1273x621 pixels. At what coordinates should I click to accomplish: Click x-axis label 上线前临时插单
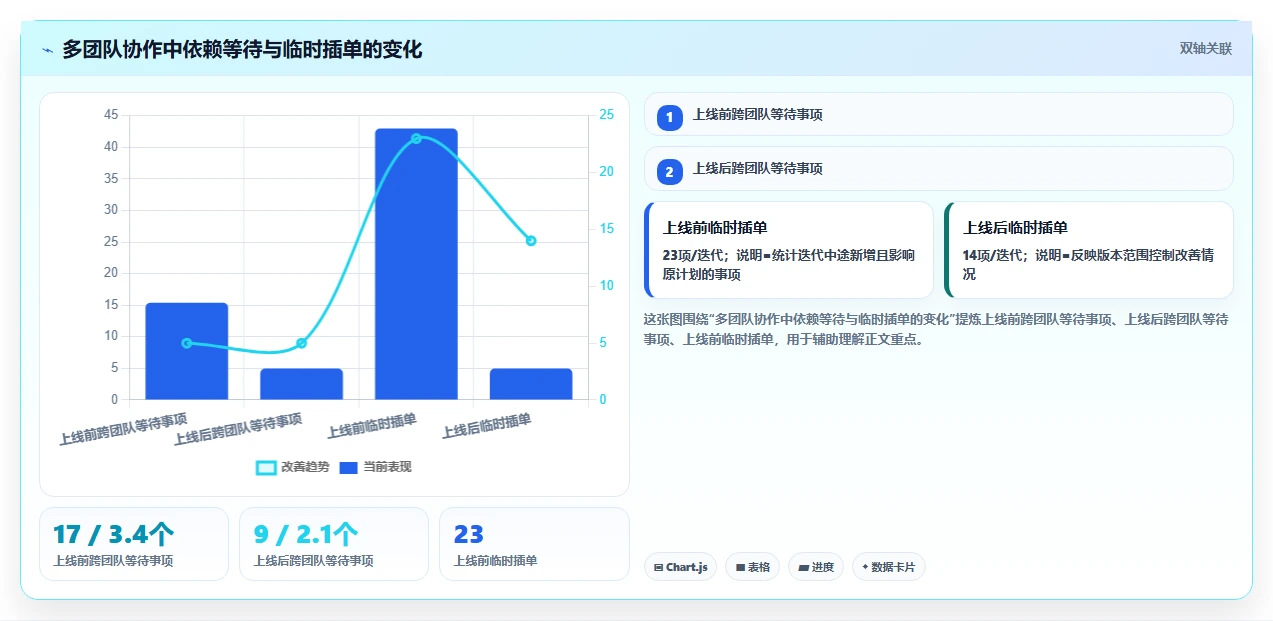372,426
